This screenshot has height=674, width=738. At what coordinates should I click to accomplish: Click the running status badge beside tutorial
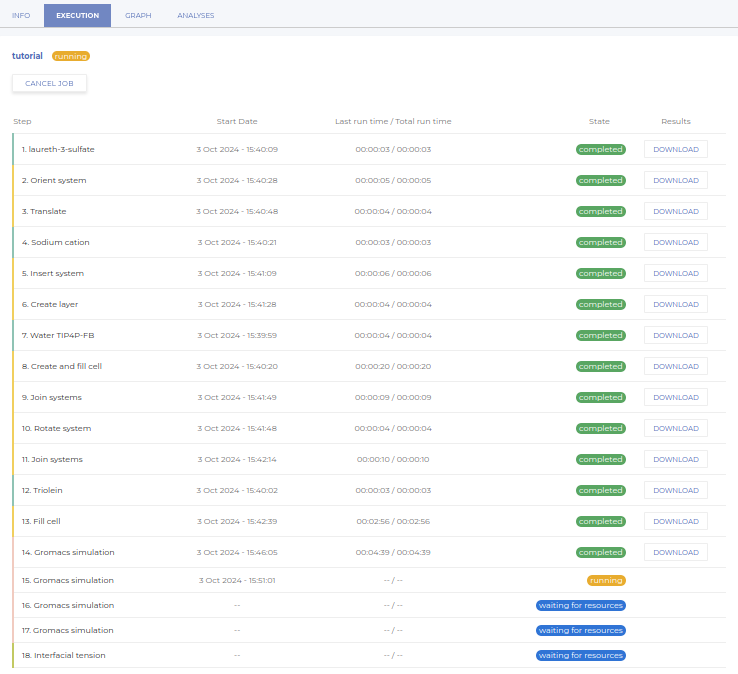(x=71, y=56)
